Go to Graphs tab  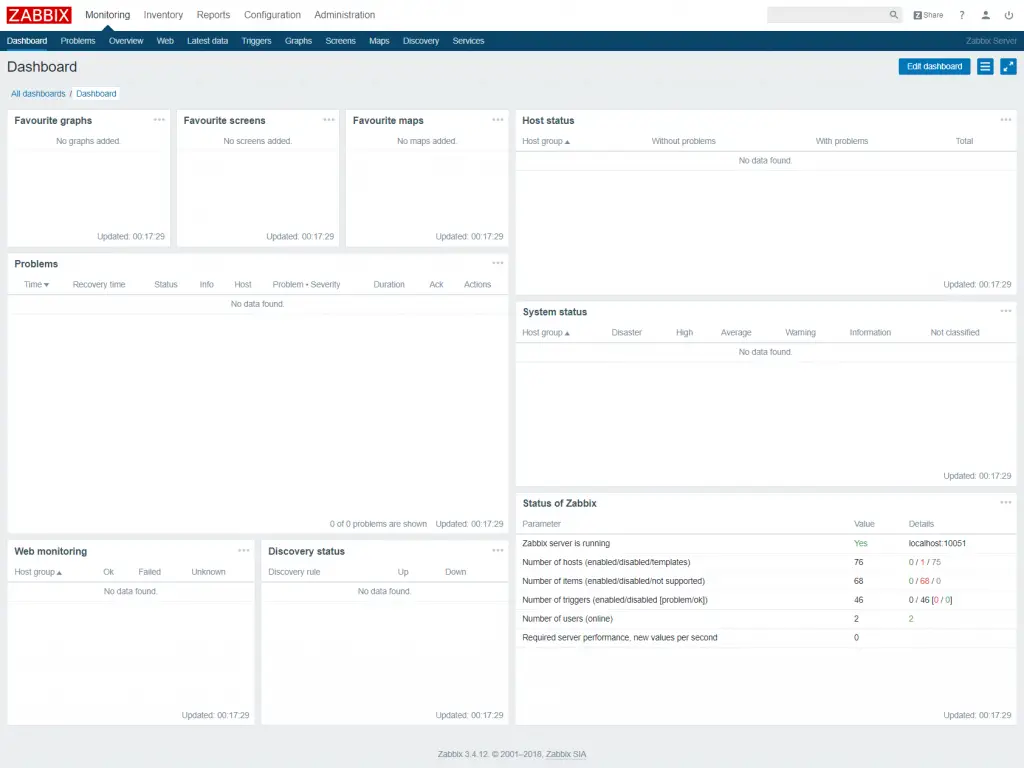coord(298,40)
